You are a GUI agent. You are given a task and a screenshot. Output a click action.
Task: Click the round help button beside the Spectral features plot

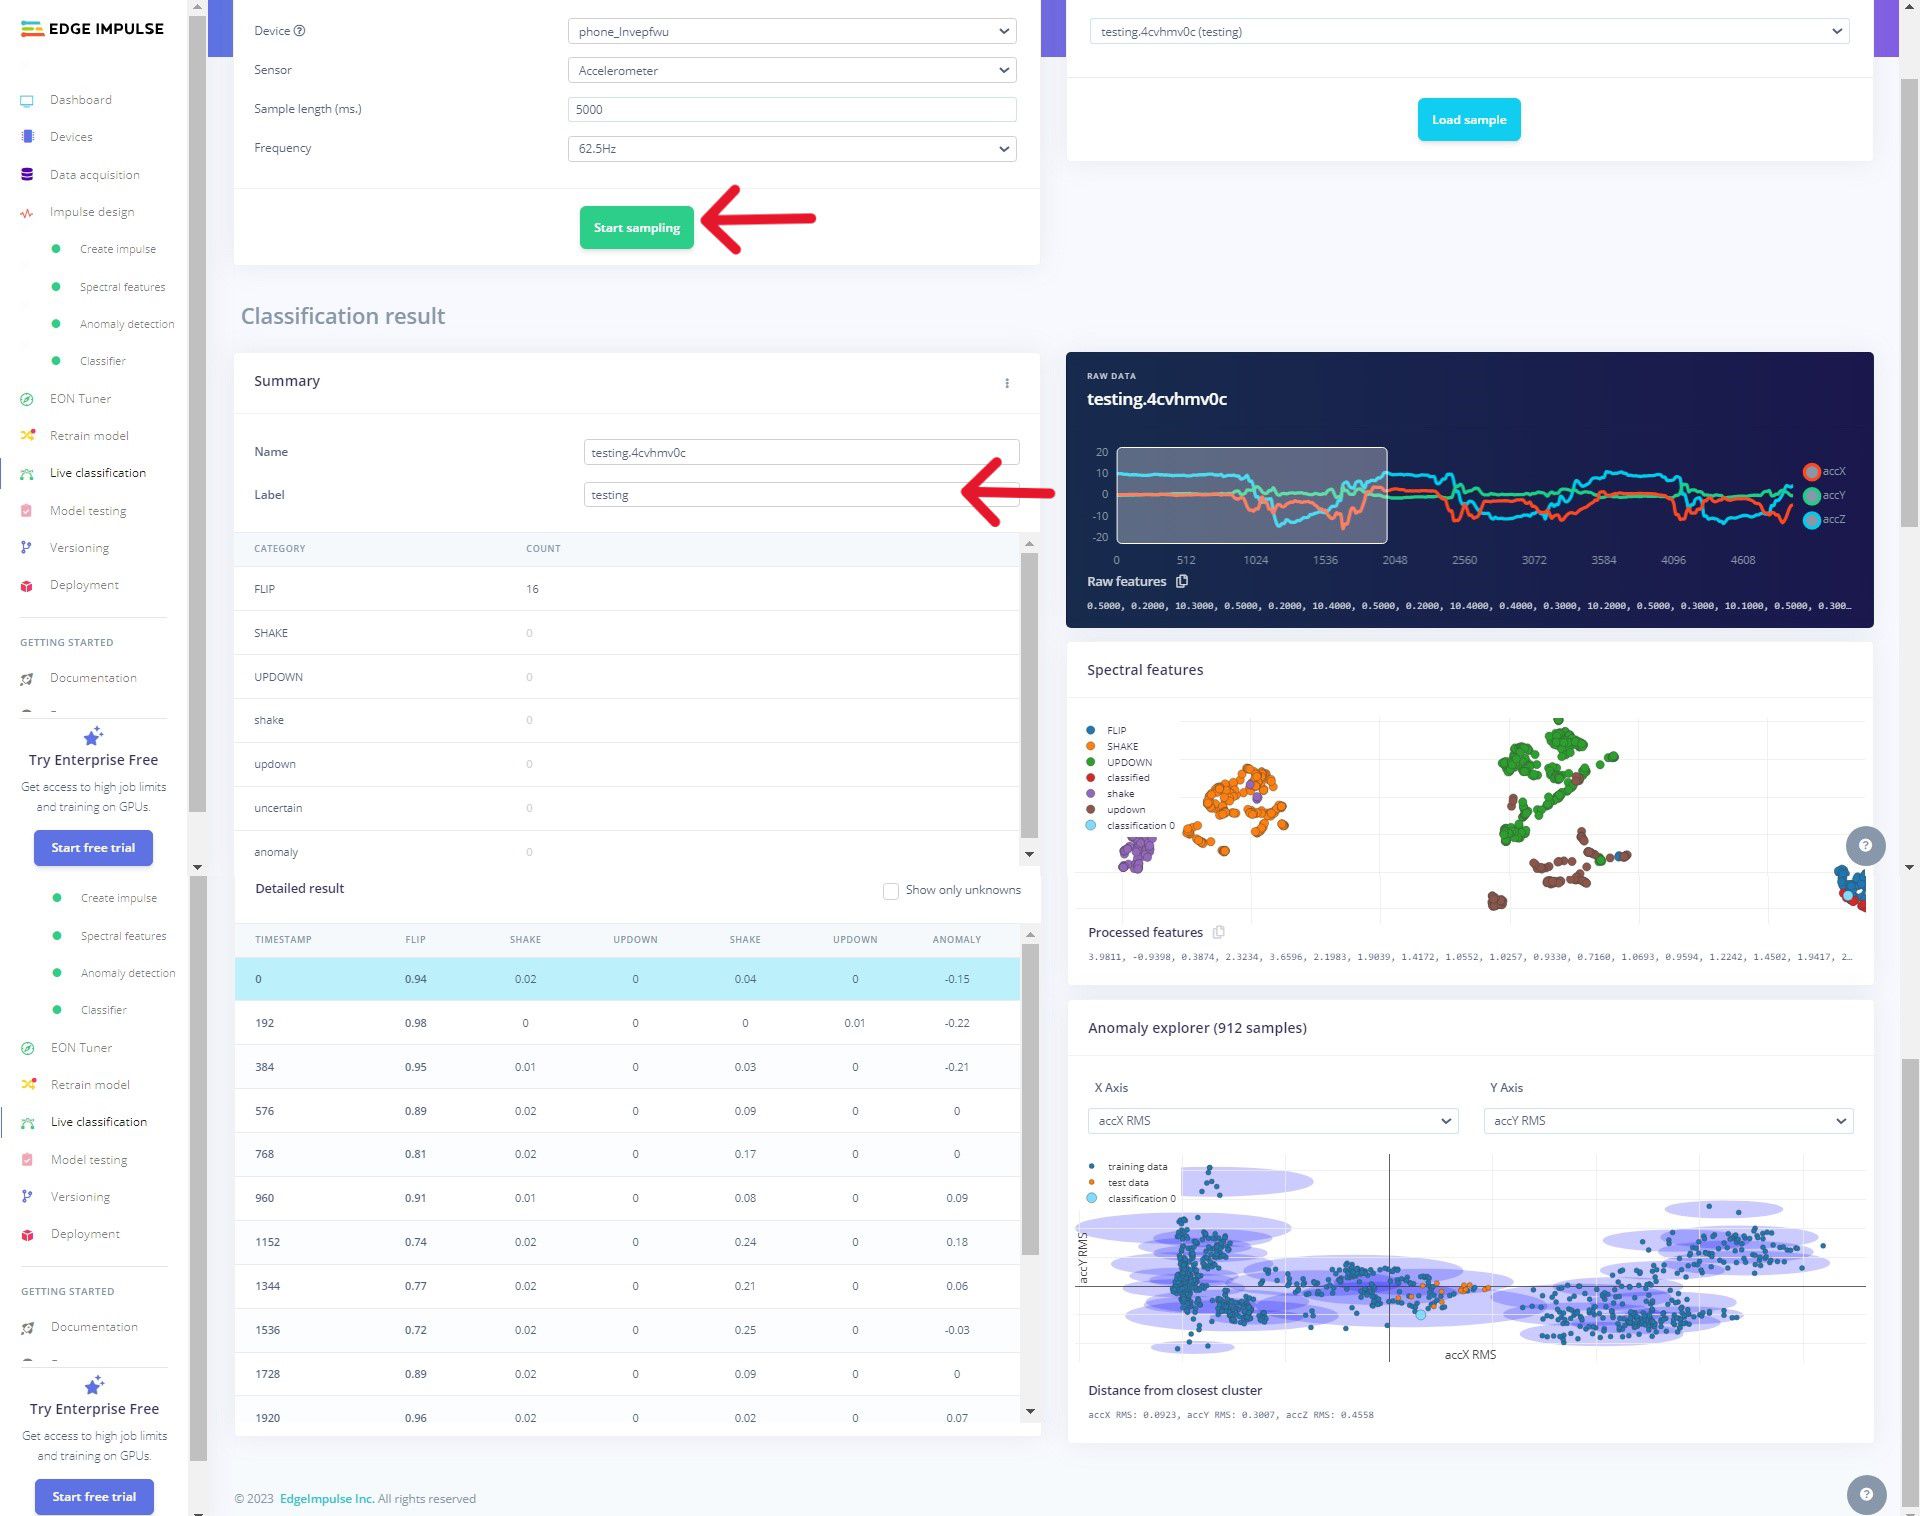tap(1865, 846)
